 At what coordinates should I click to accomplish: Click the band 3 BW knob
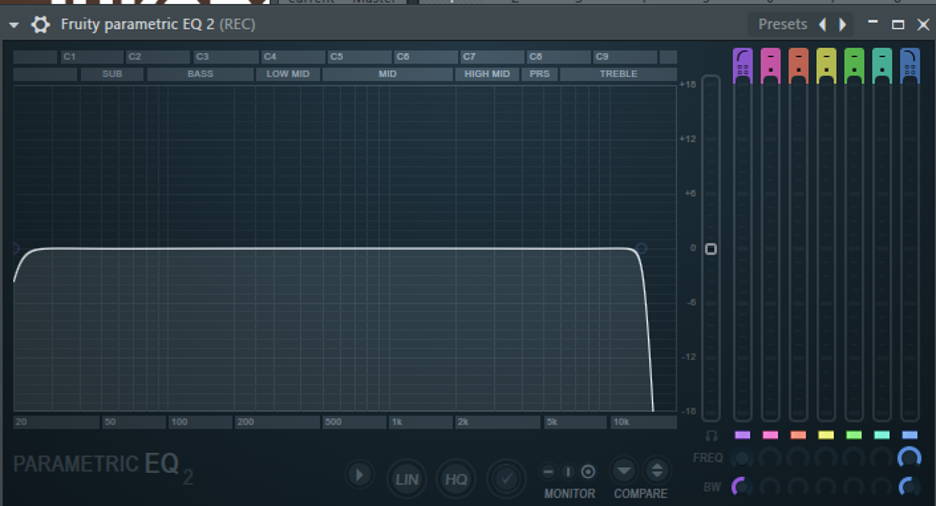tap(798, 487)
